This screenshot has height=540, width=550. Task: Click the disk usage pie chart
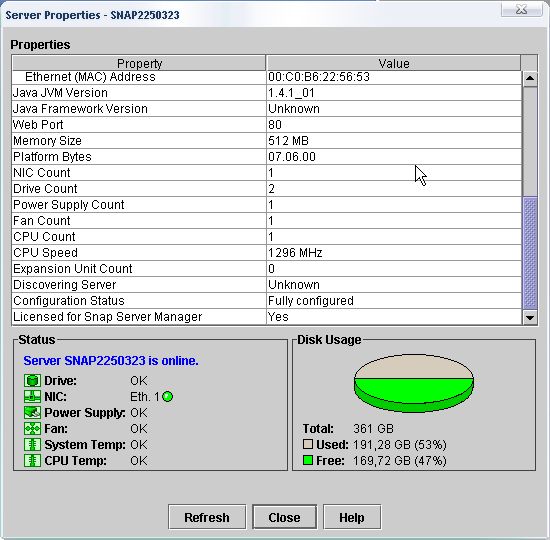(x=414, y=383)
